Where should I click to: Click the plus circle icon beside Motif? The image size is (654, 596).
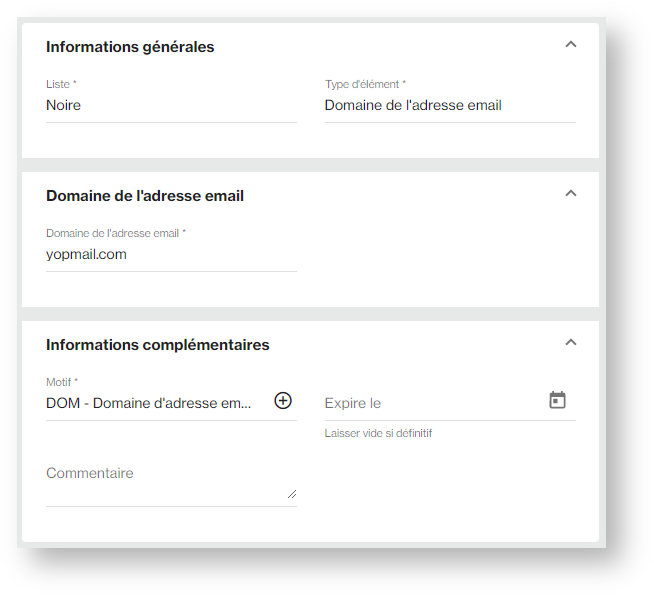click(283, 401)
